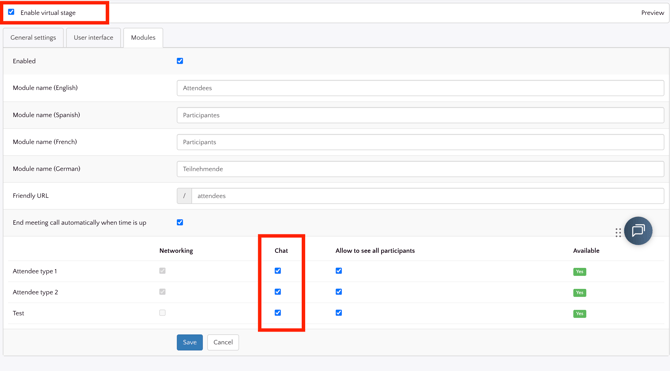Click Available Yes badge for Test
This screenshot has height=371, width=670.
(x=579, y=313)
